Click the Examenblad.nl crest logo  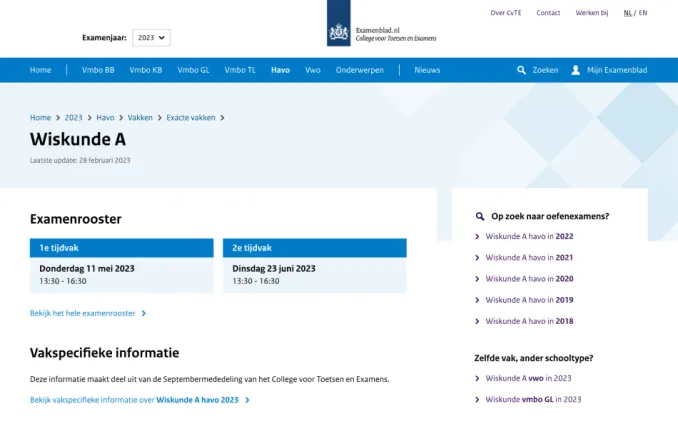point(339,32)
